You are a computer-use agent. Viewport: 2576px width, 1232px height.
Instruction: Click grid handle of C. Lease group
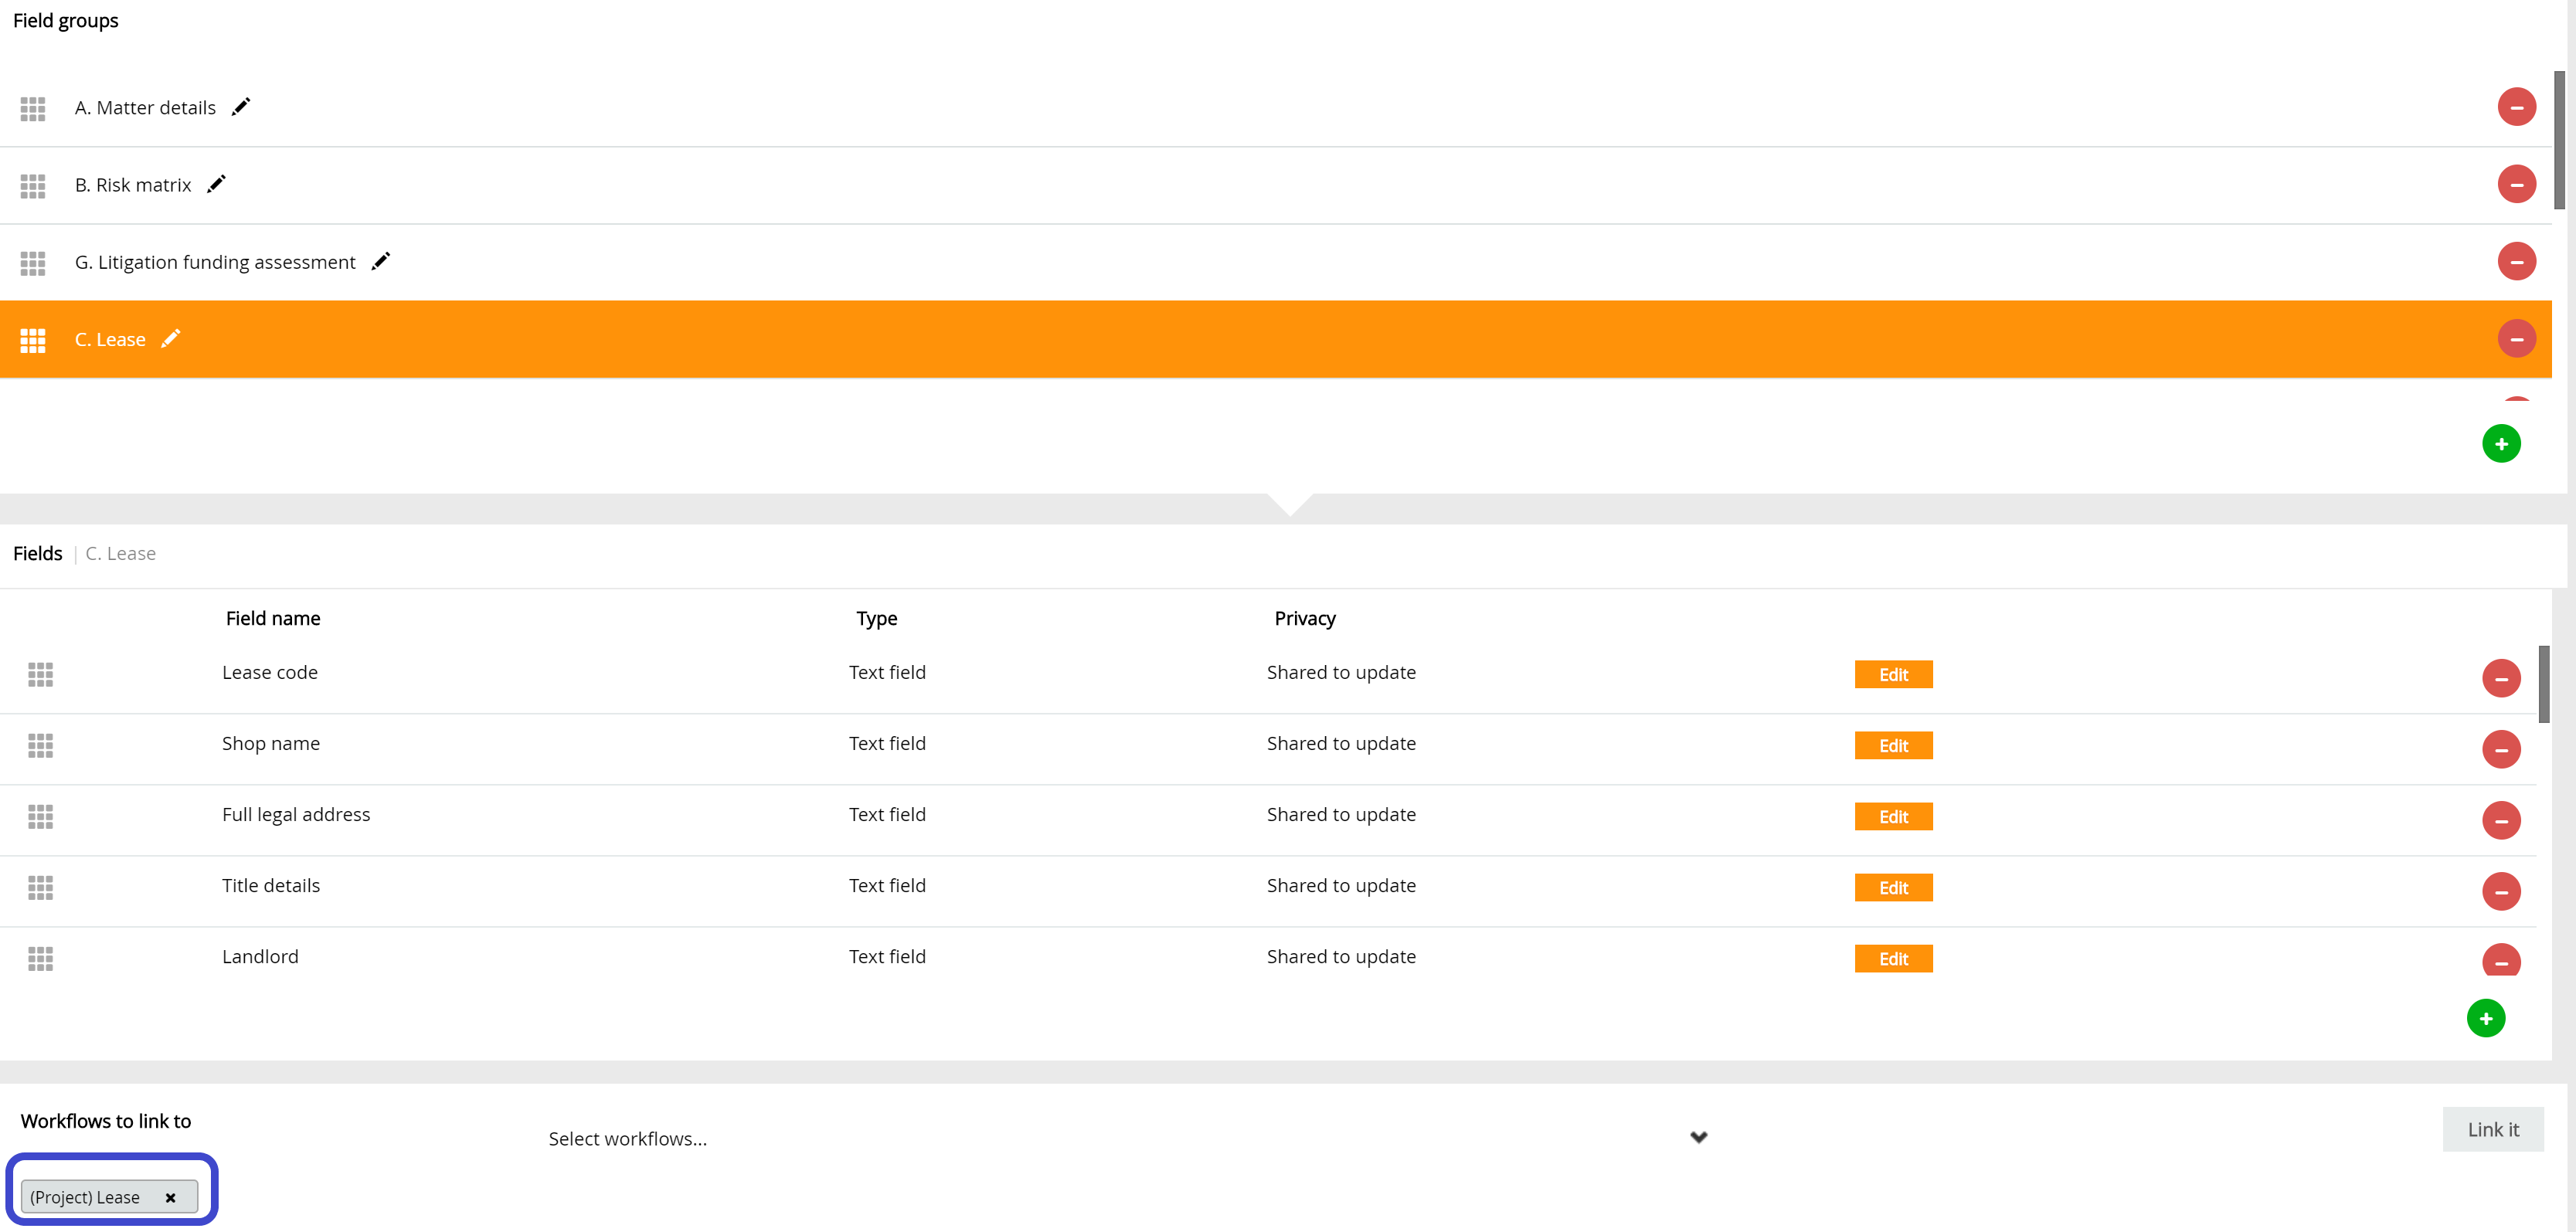(33, 341)
